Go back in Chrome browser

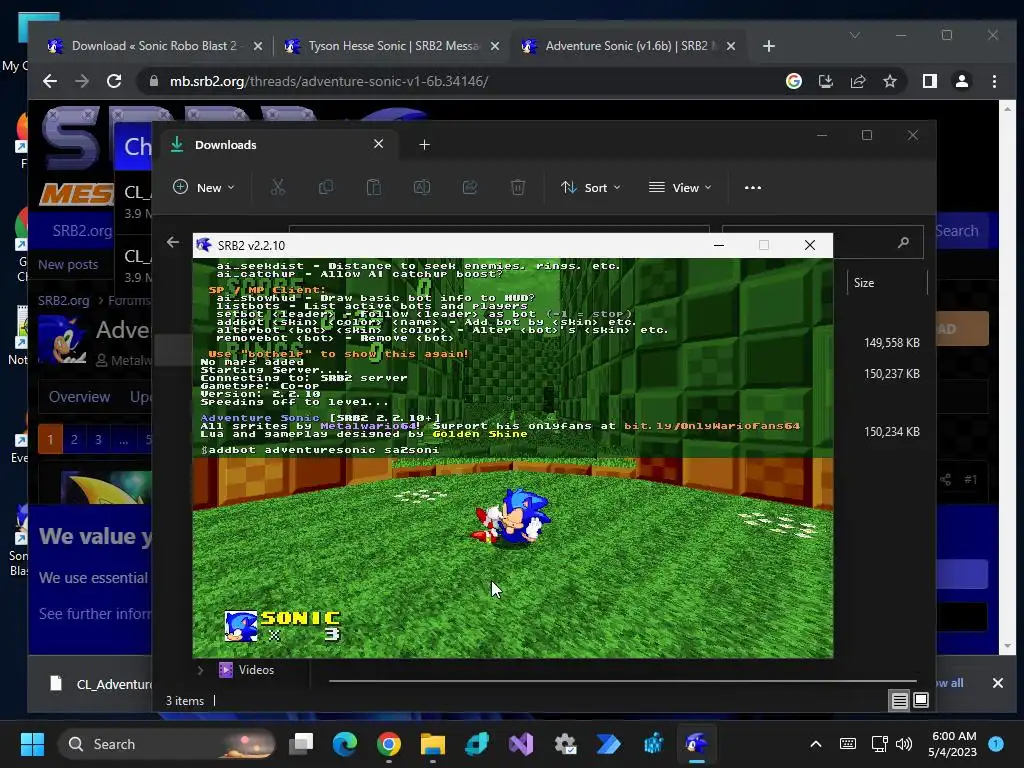(x=50, y=81)
